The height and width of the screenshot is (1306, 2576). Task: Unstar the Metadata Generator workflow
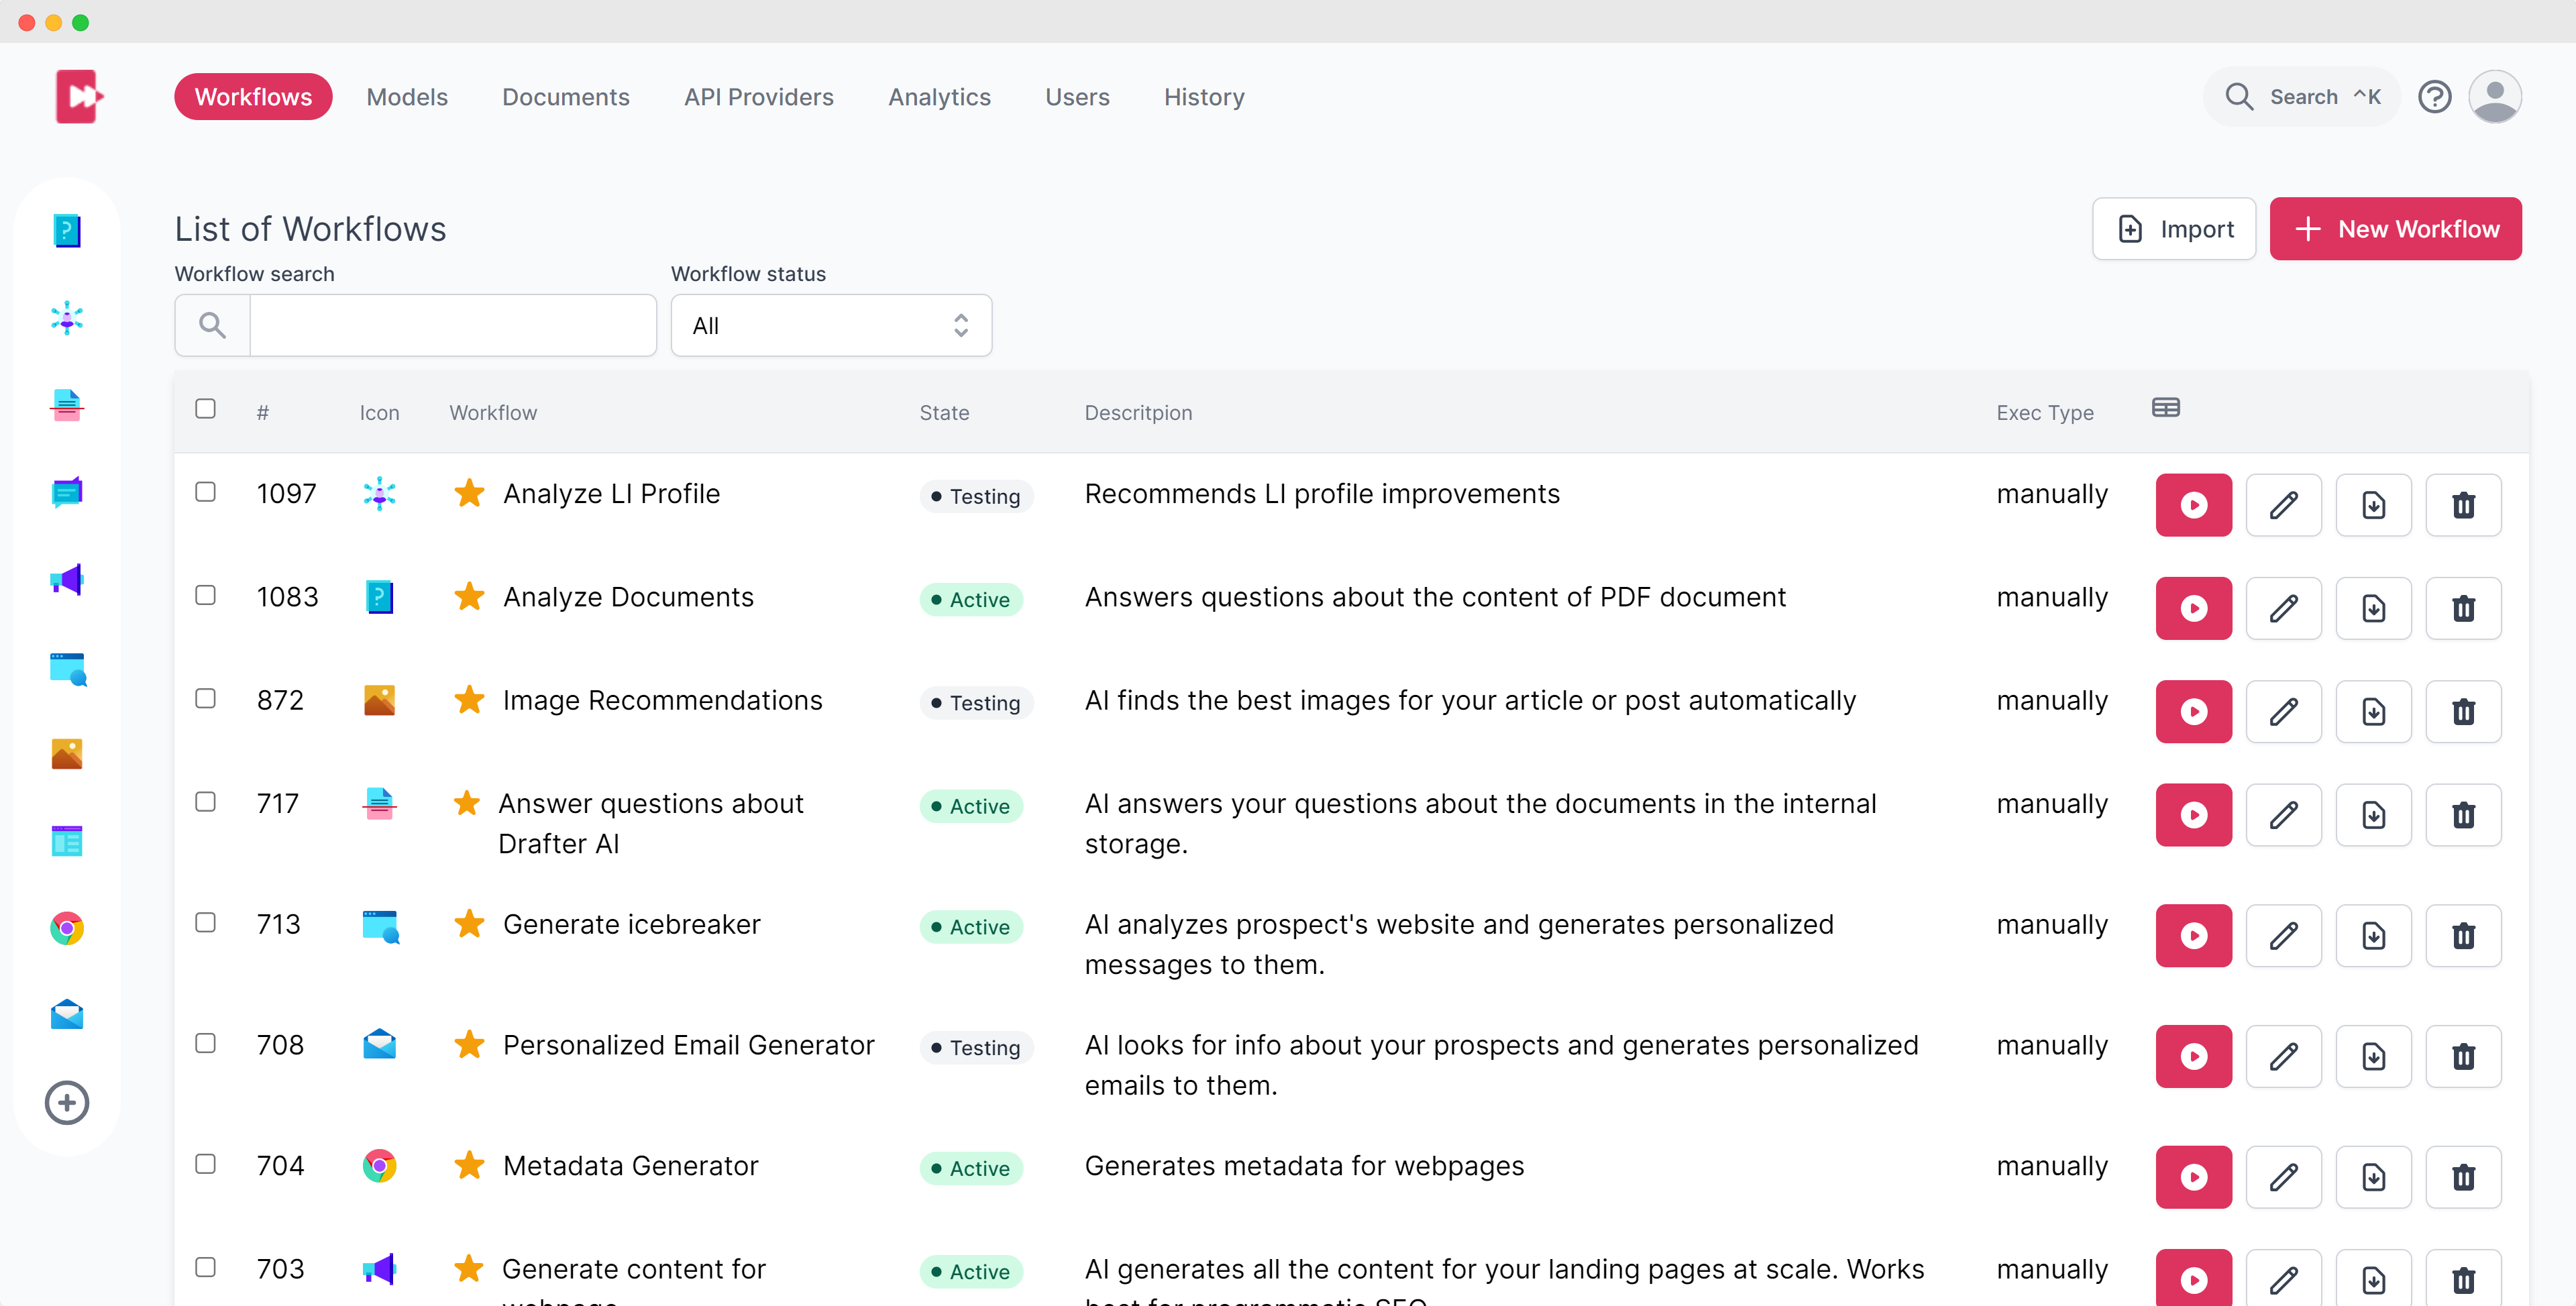tap(469, 1166)
